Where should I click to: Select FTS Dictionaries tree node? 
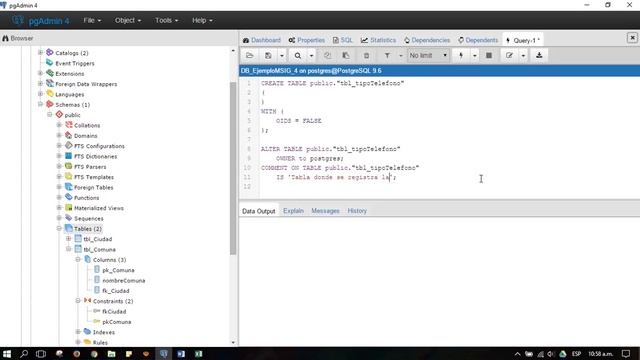click(95, 156)
